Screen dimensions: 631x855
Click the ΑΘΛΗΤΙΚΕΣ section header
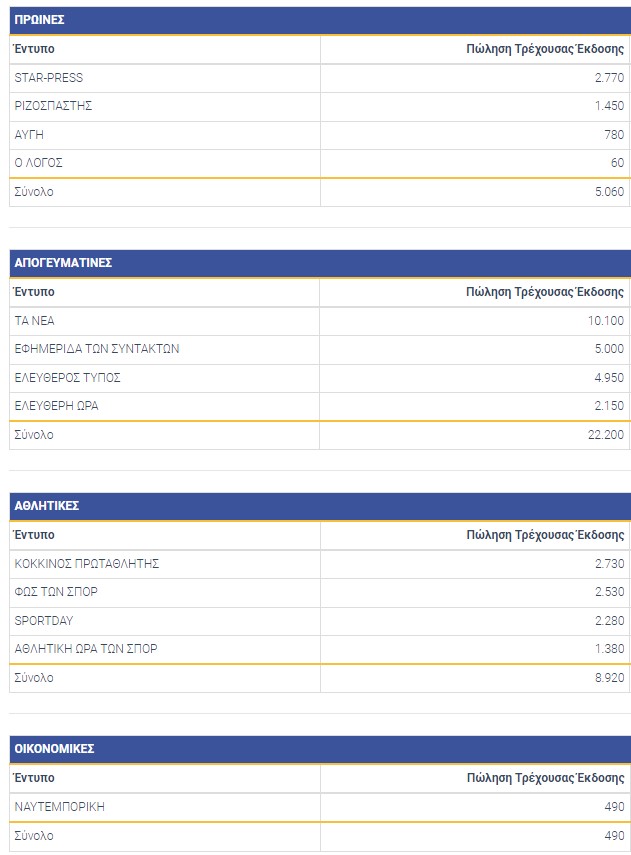point(47,506)
